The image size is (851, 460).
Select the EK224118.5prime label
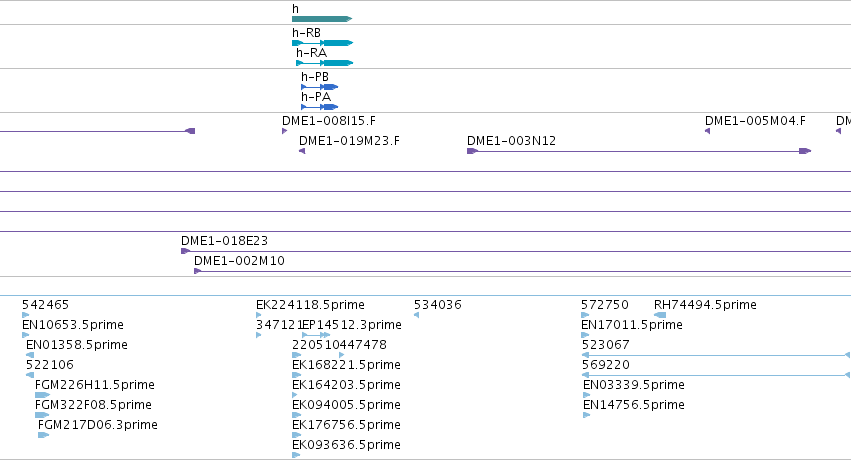(x=310, y=304)
